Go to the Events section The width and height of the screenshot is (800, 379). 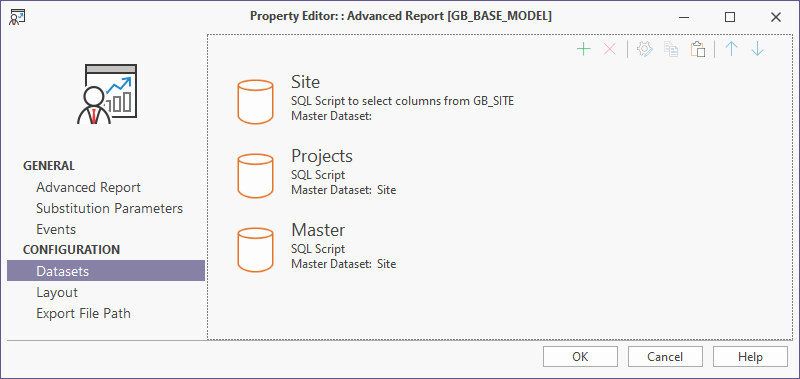point(56,229)
